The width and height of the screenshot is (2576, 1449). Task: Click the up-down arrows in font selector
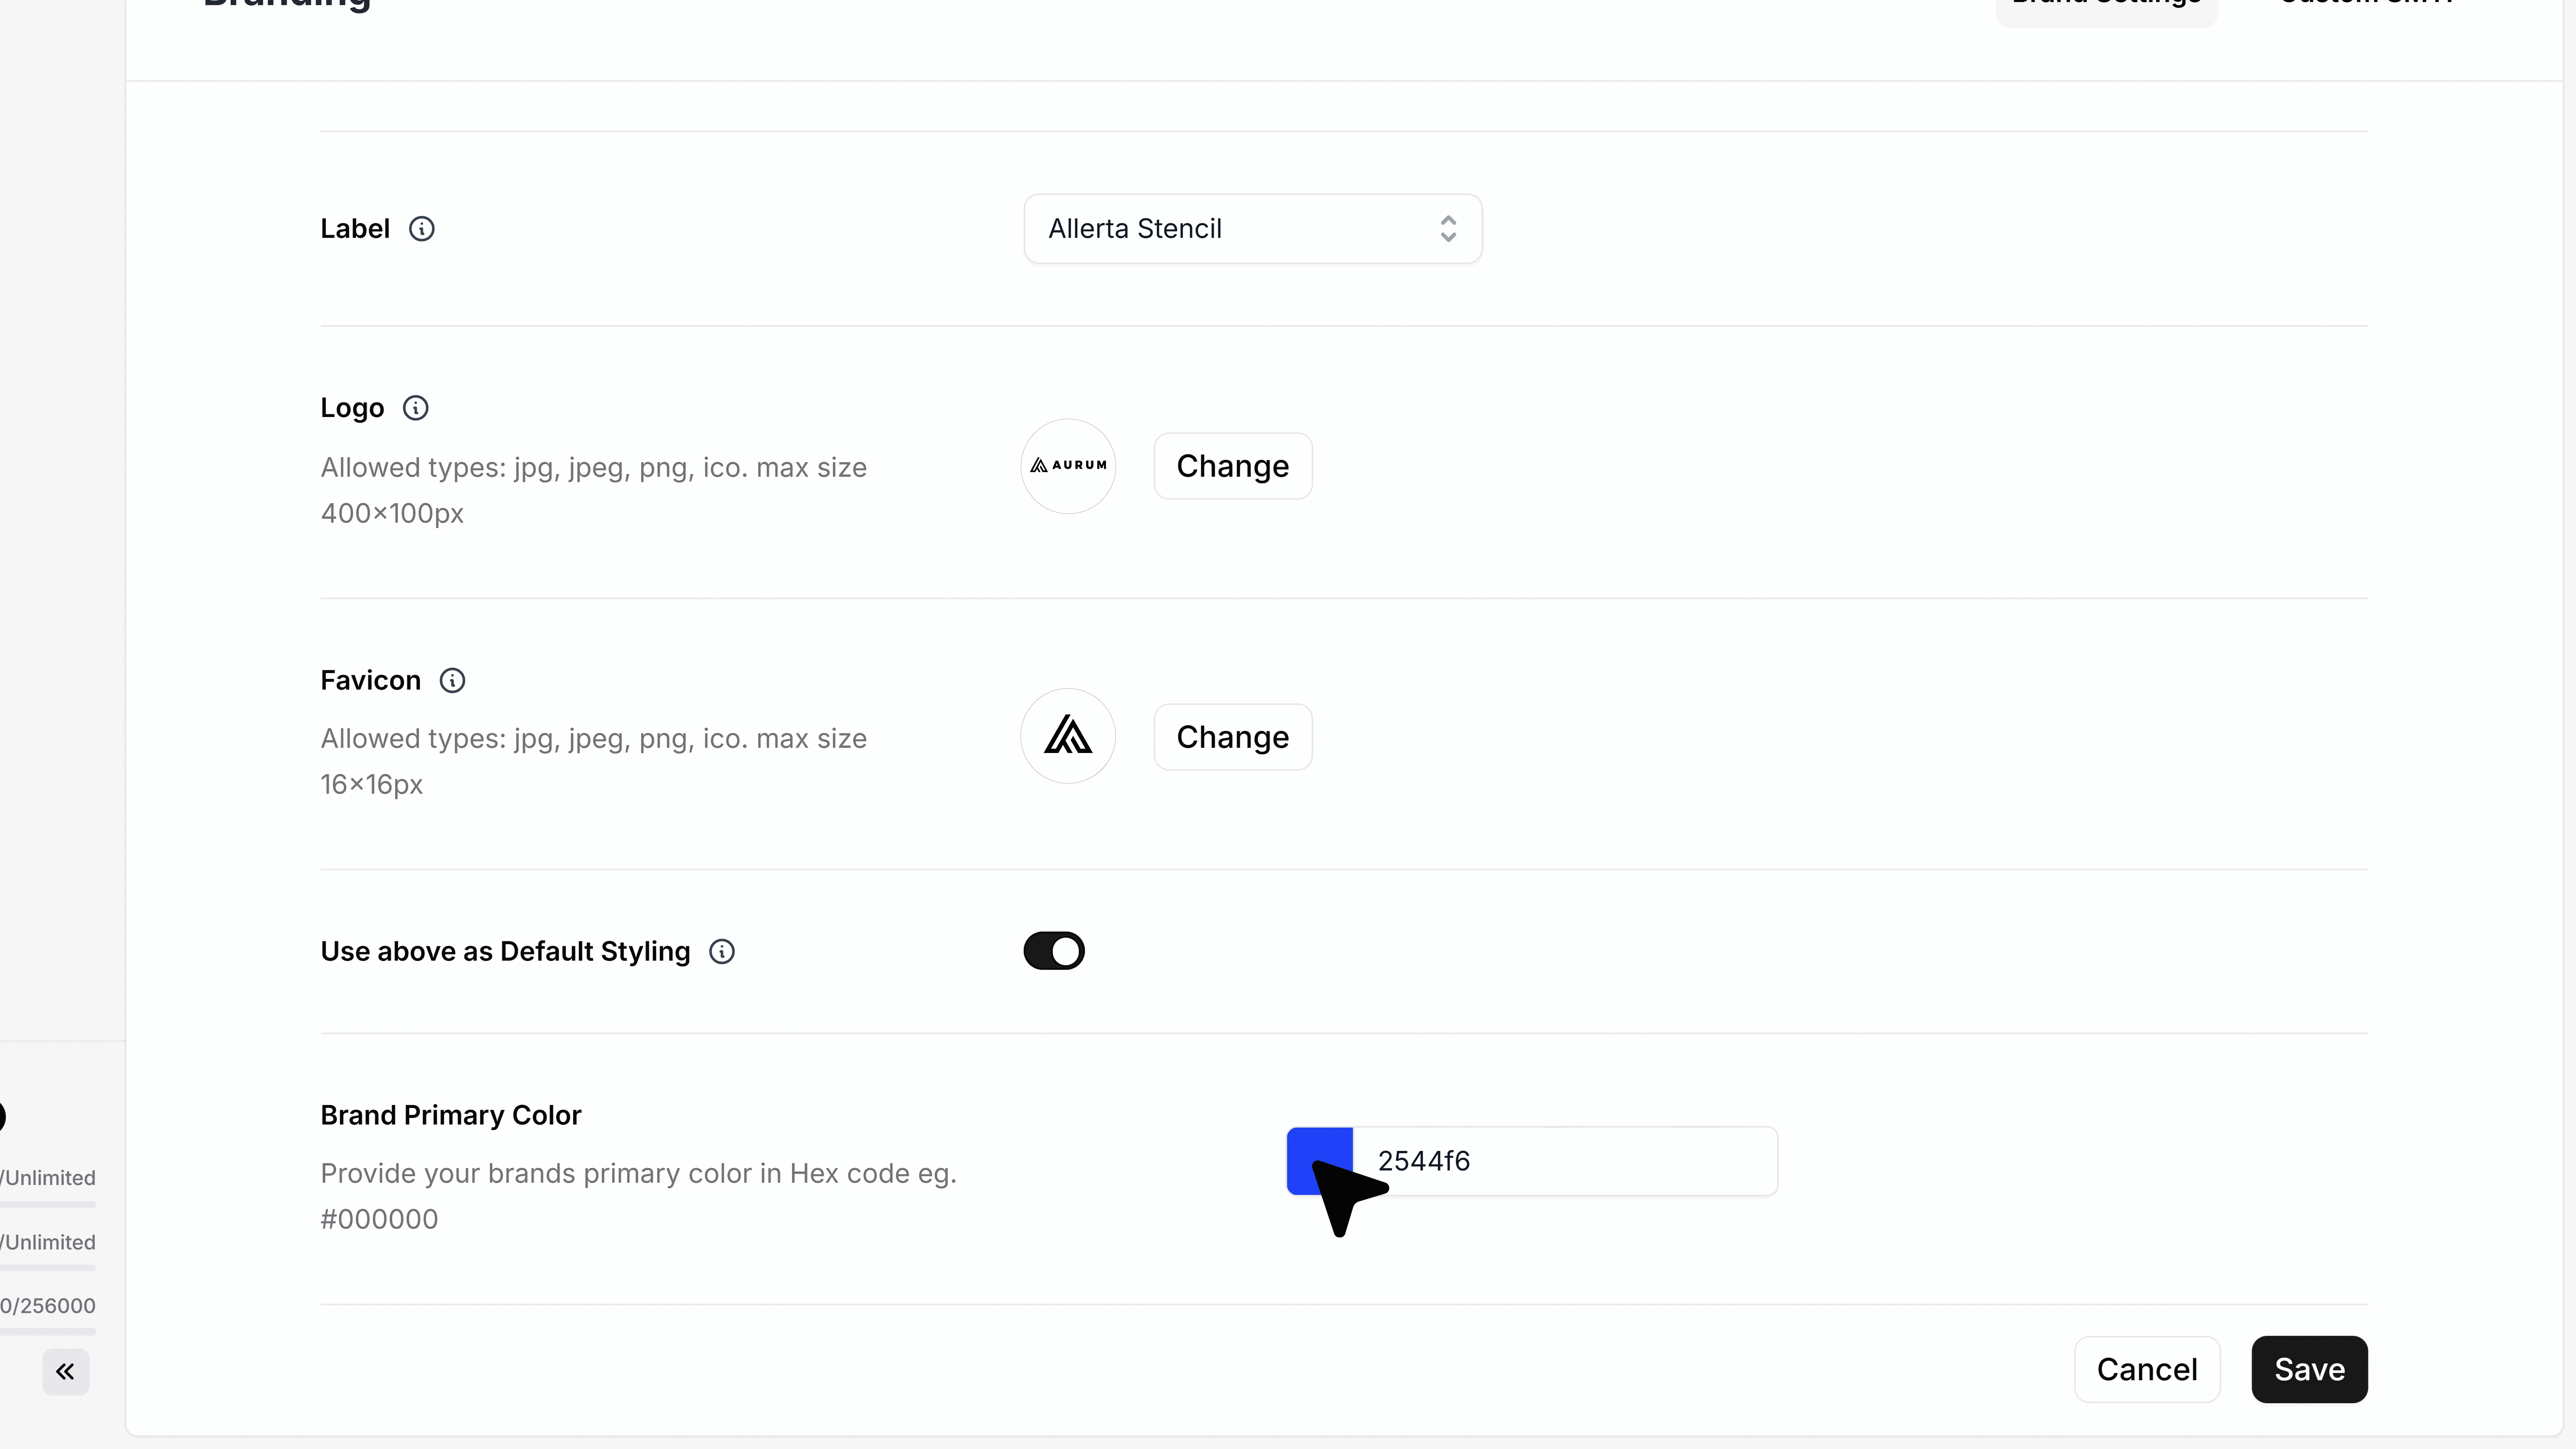(x=1448, y=229)
